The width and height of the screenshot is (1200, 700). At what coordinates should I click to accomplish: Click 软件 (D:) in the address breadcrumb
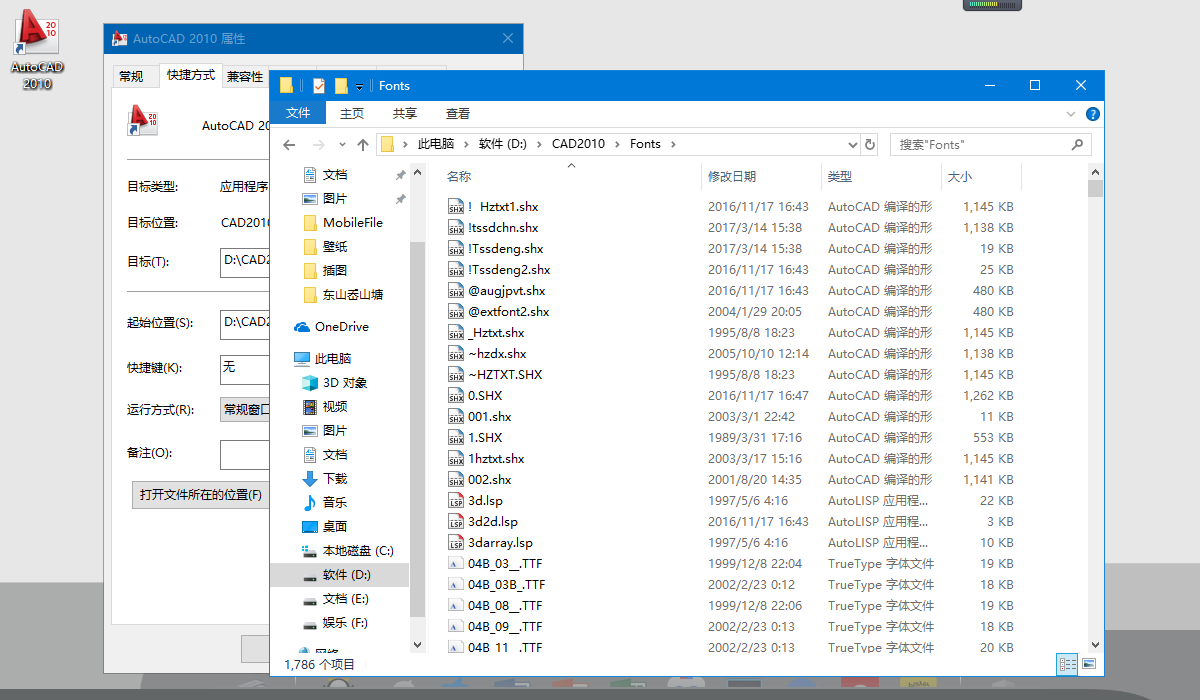click(502, 144)
